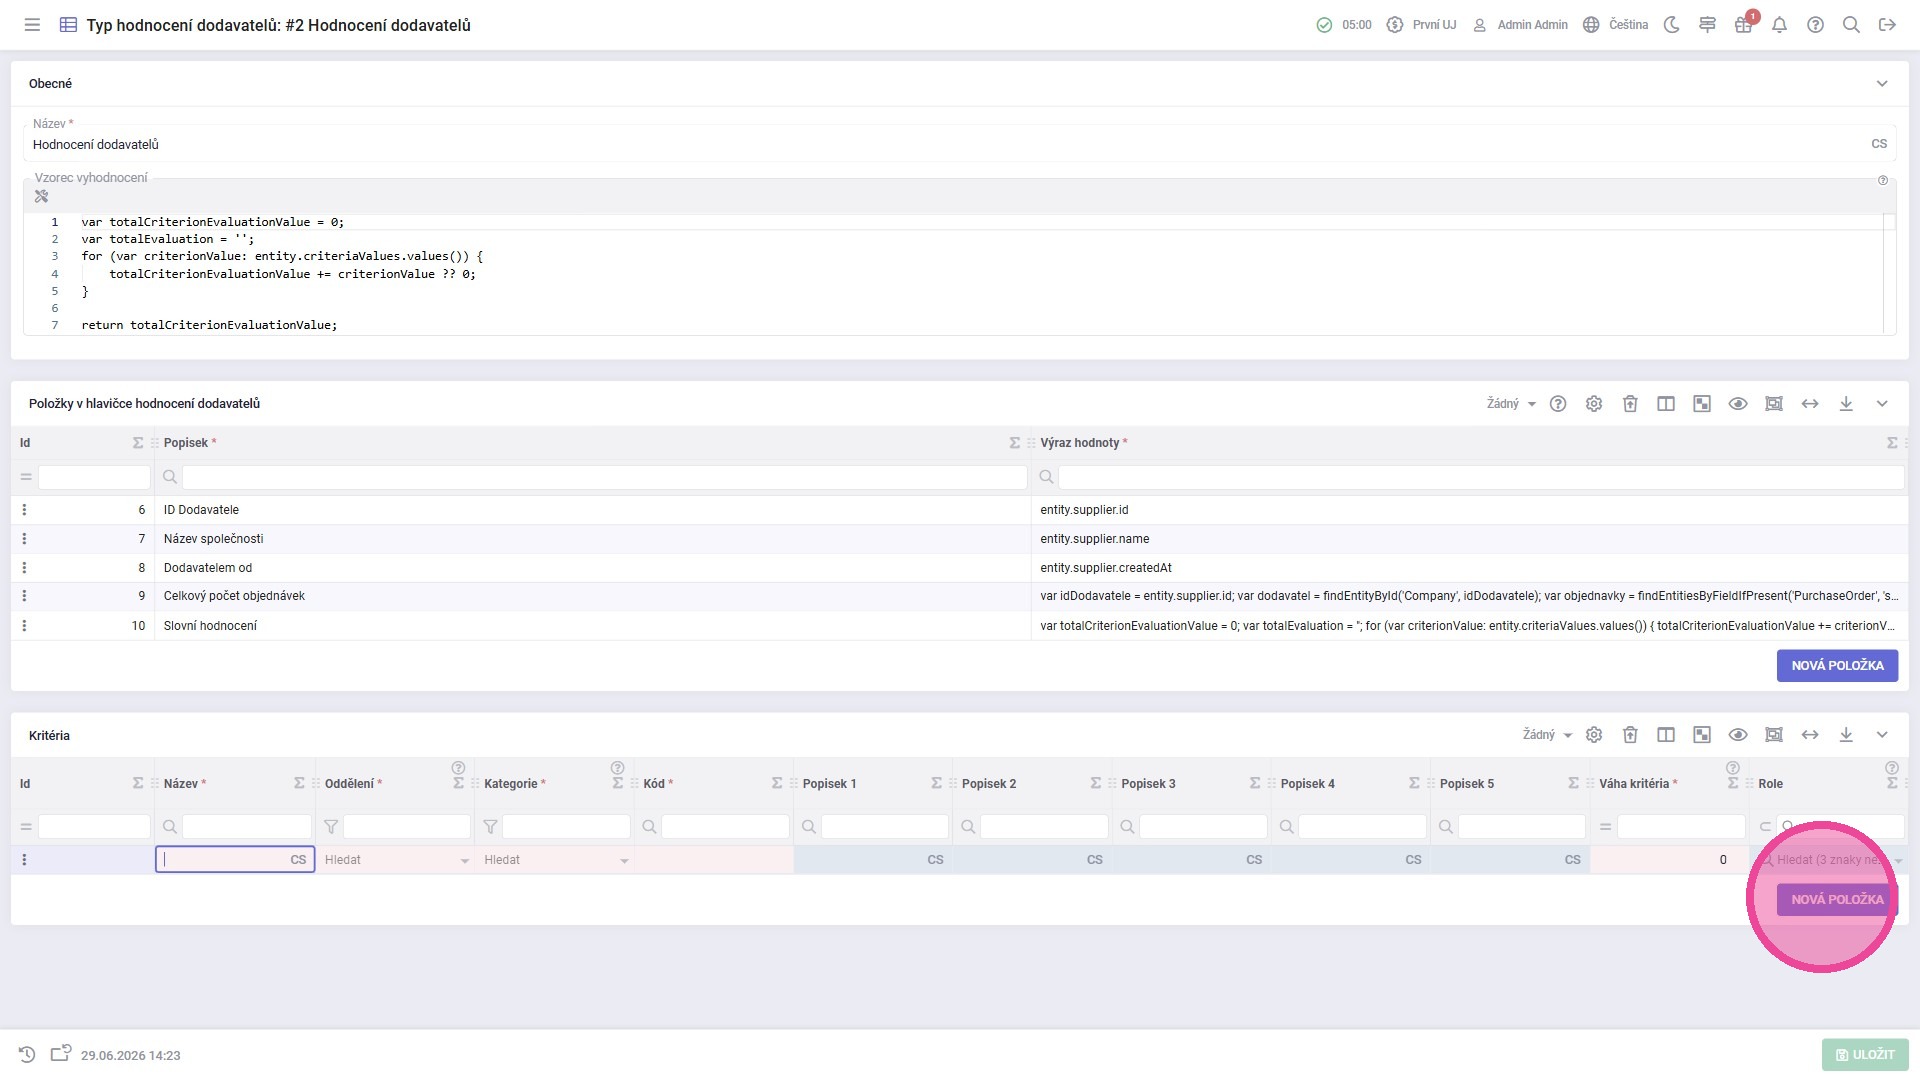Collapse the Obecné section

[x=1882, y=84]
